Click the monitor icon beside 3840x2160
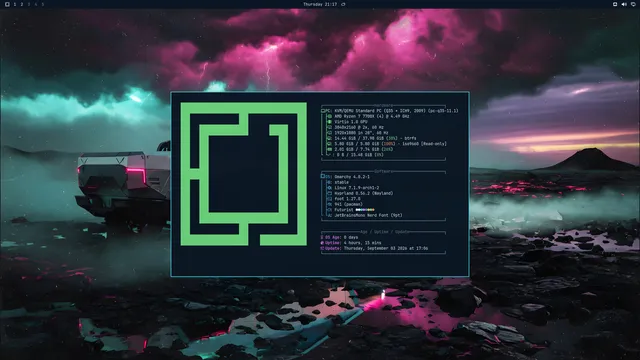 (329, 127)
